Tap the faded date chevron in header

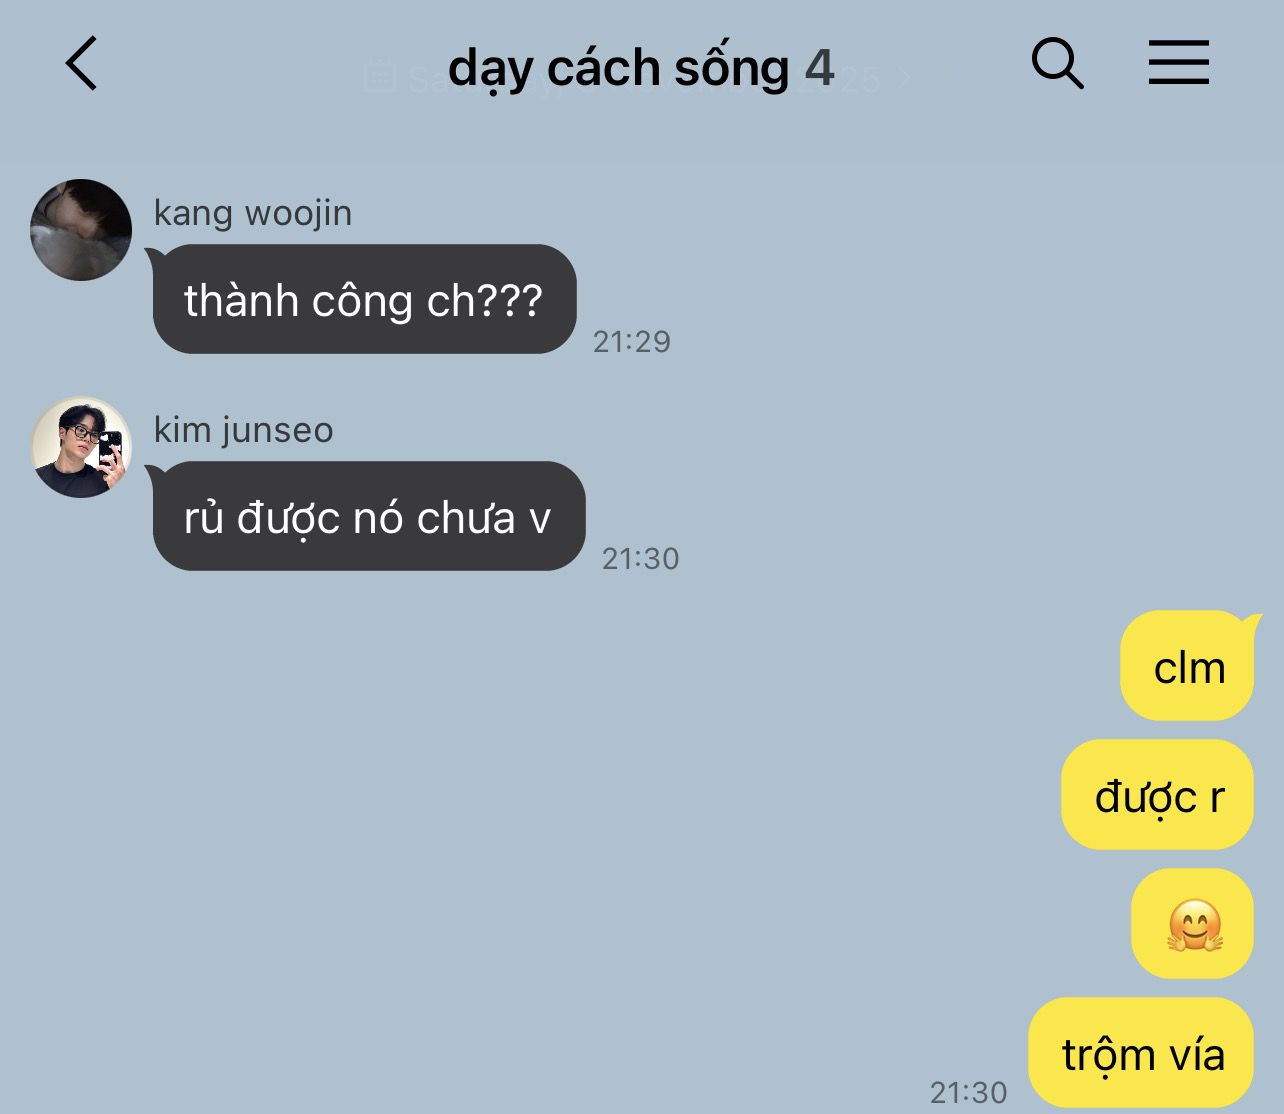(904, 78)
